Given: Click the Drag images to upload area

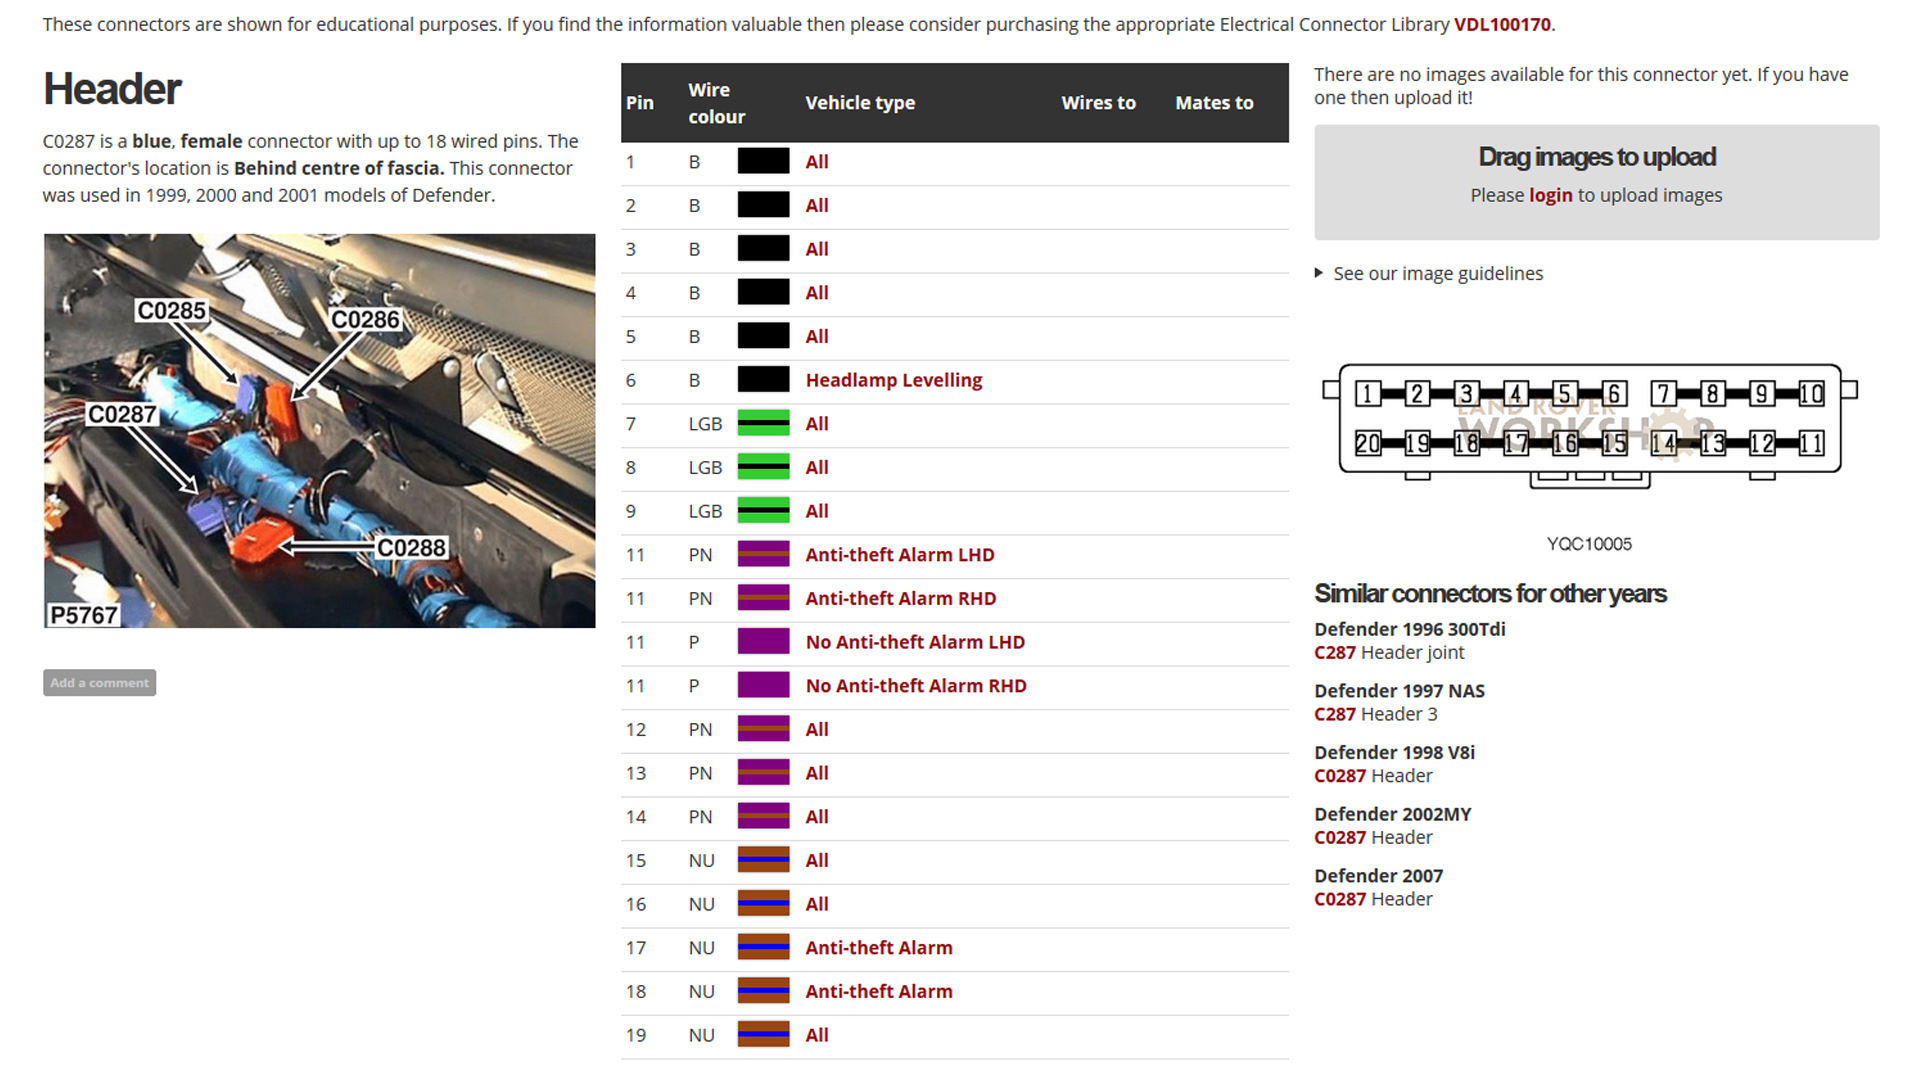Looking at the screenshot, I should pos(1596,158).
